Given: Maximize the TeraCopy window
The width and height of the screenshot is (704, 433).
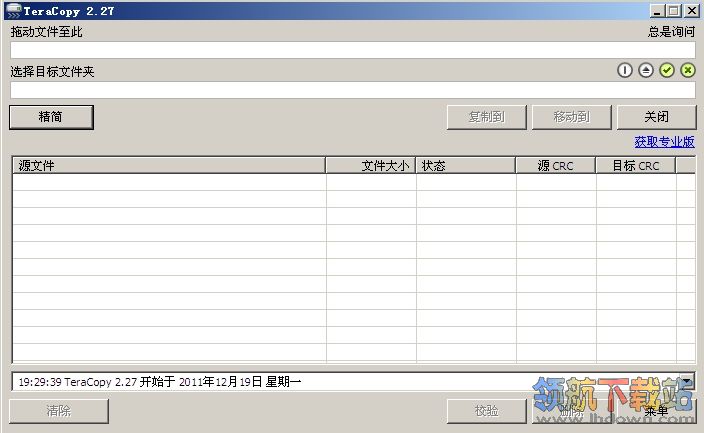Looking at the screenshot, I should (x=673, y=11).
